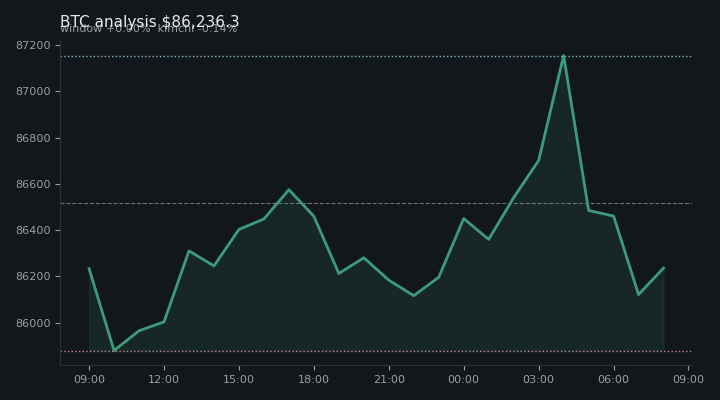Click the 06:00 x-axis time label

613,379
